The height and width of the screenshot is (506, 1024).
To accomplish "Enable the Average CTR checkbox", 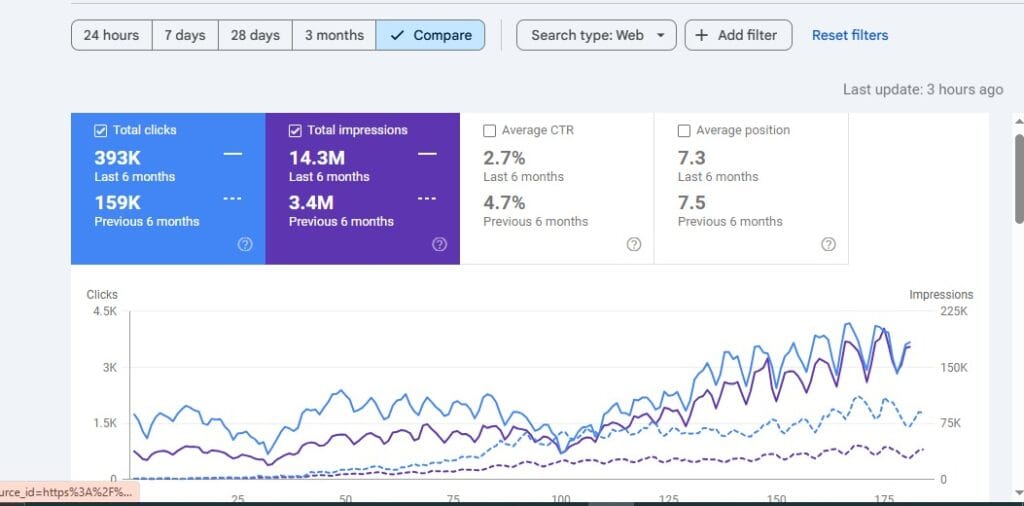I will pos(489,130).
